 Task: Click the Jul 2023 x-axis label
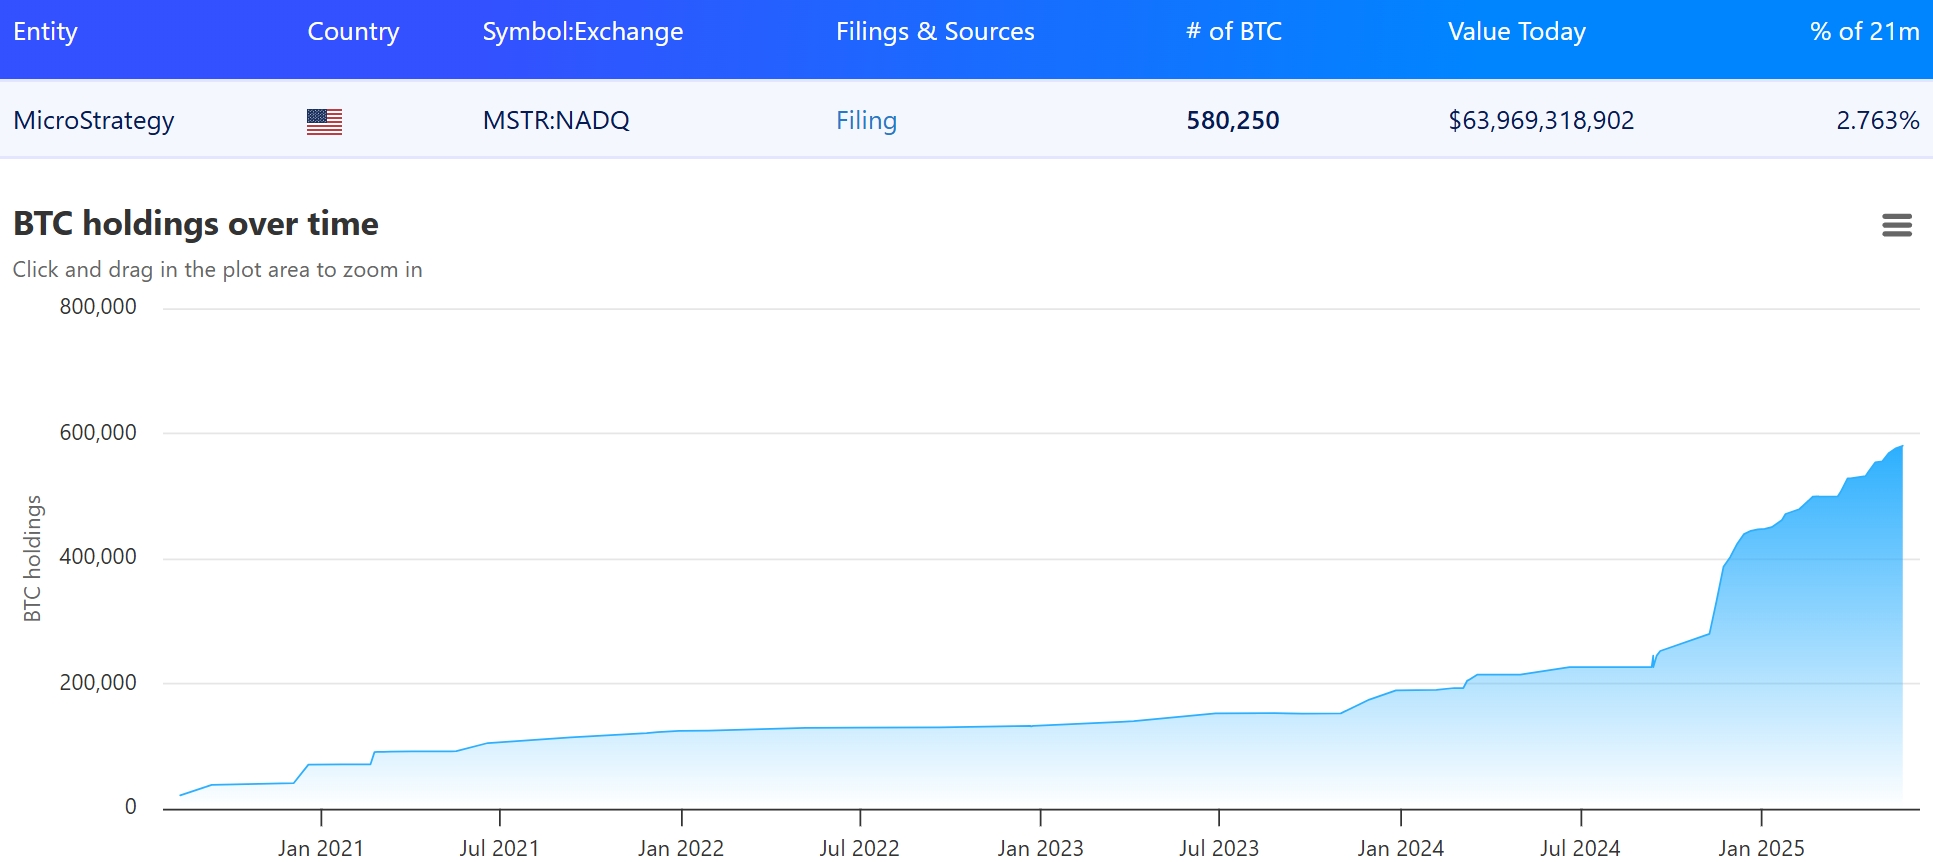(x=1218, y=848)
